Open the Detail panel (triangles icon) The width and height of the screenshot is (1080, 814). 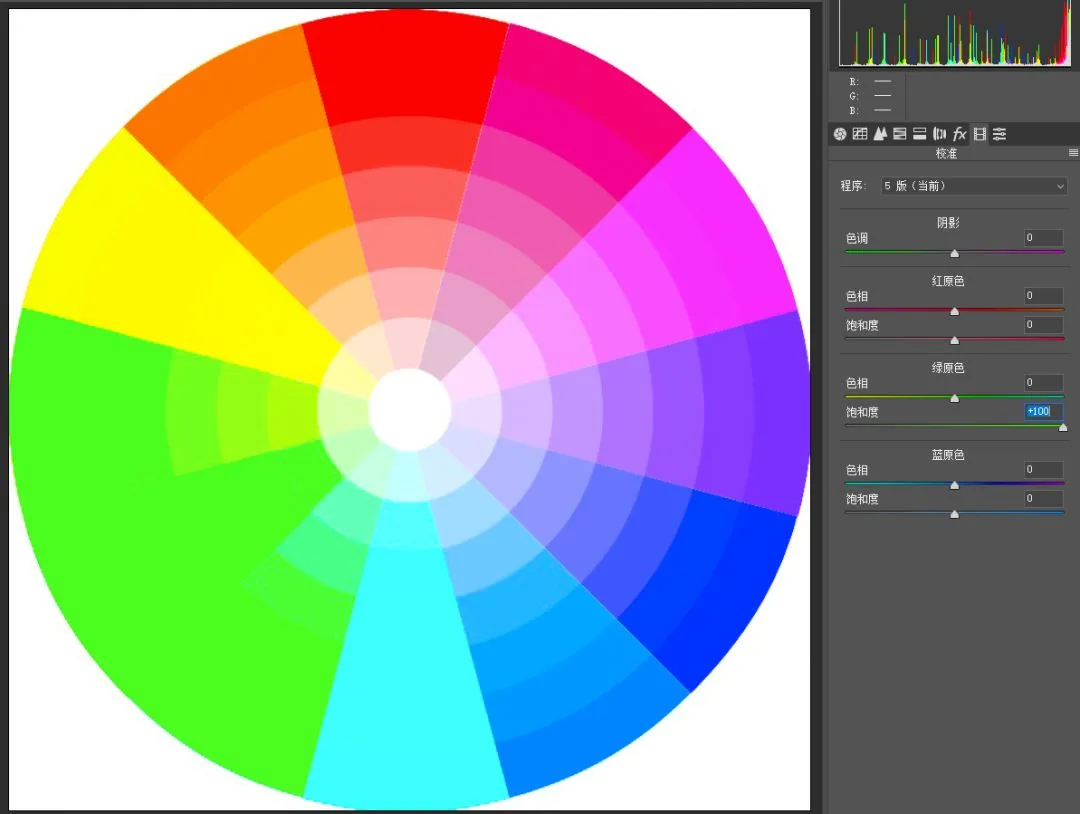click(880, 134)
